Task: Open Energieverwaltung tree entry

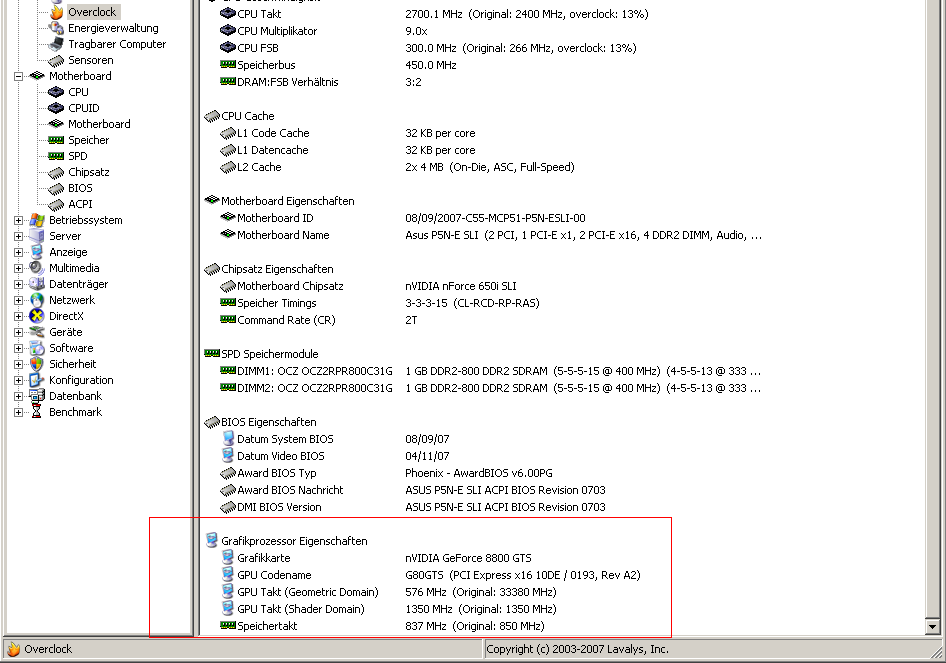Action: click(x=113, y=28)
